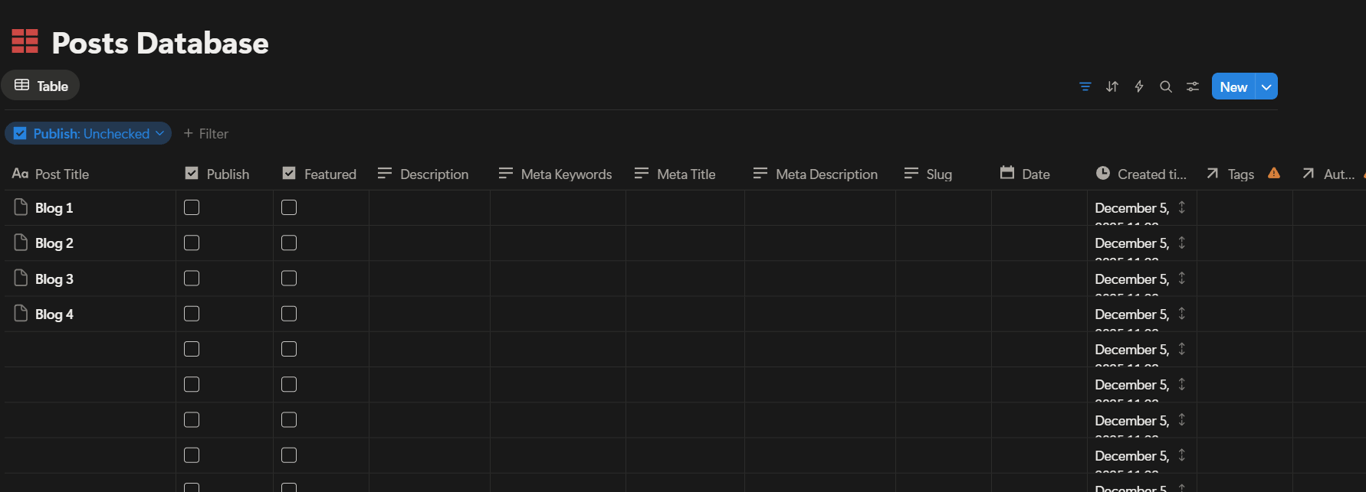Click the Description cell for Blog 1
This screenshot has height=492, width=1366.
click(429, 208)
